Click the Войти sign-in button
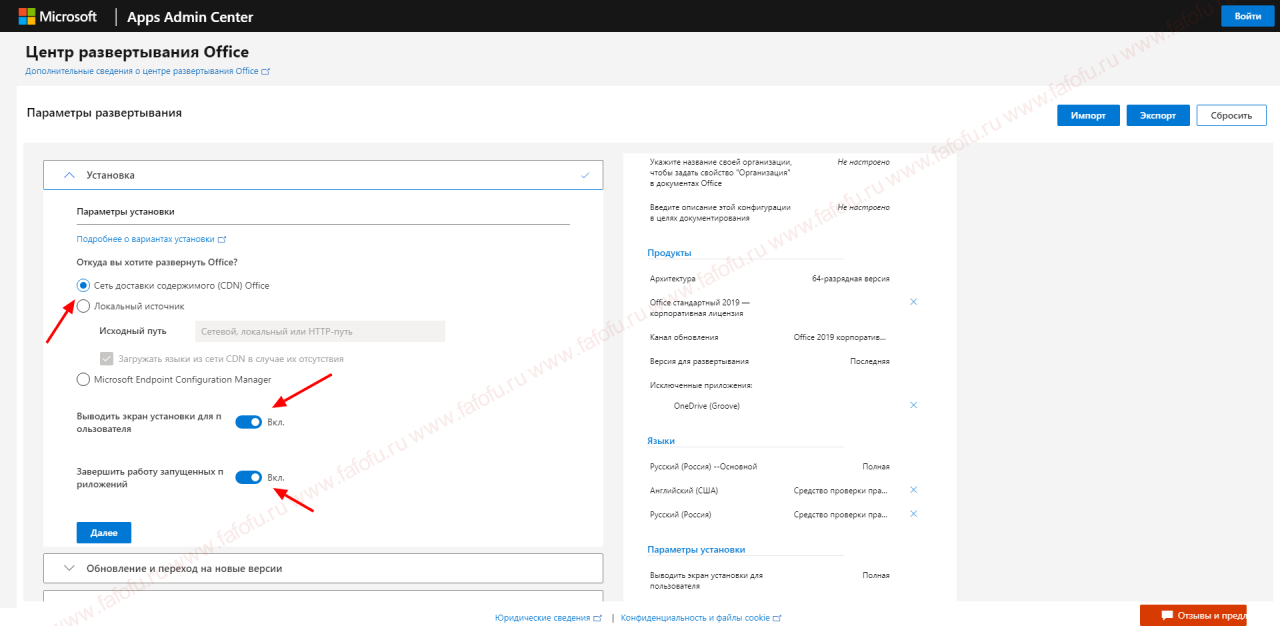 point(1248,16)
